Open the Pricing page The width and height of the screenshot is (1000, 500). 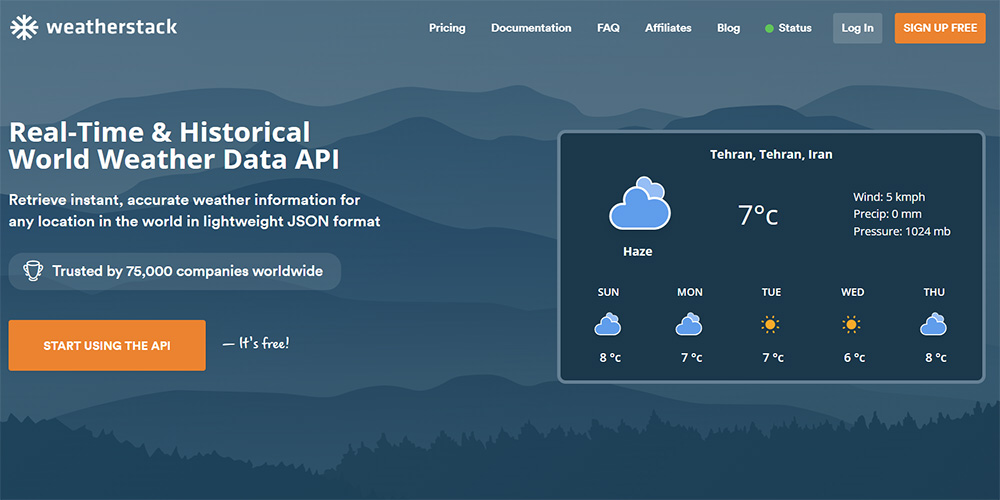point(447,28)
